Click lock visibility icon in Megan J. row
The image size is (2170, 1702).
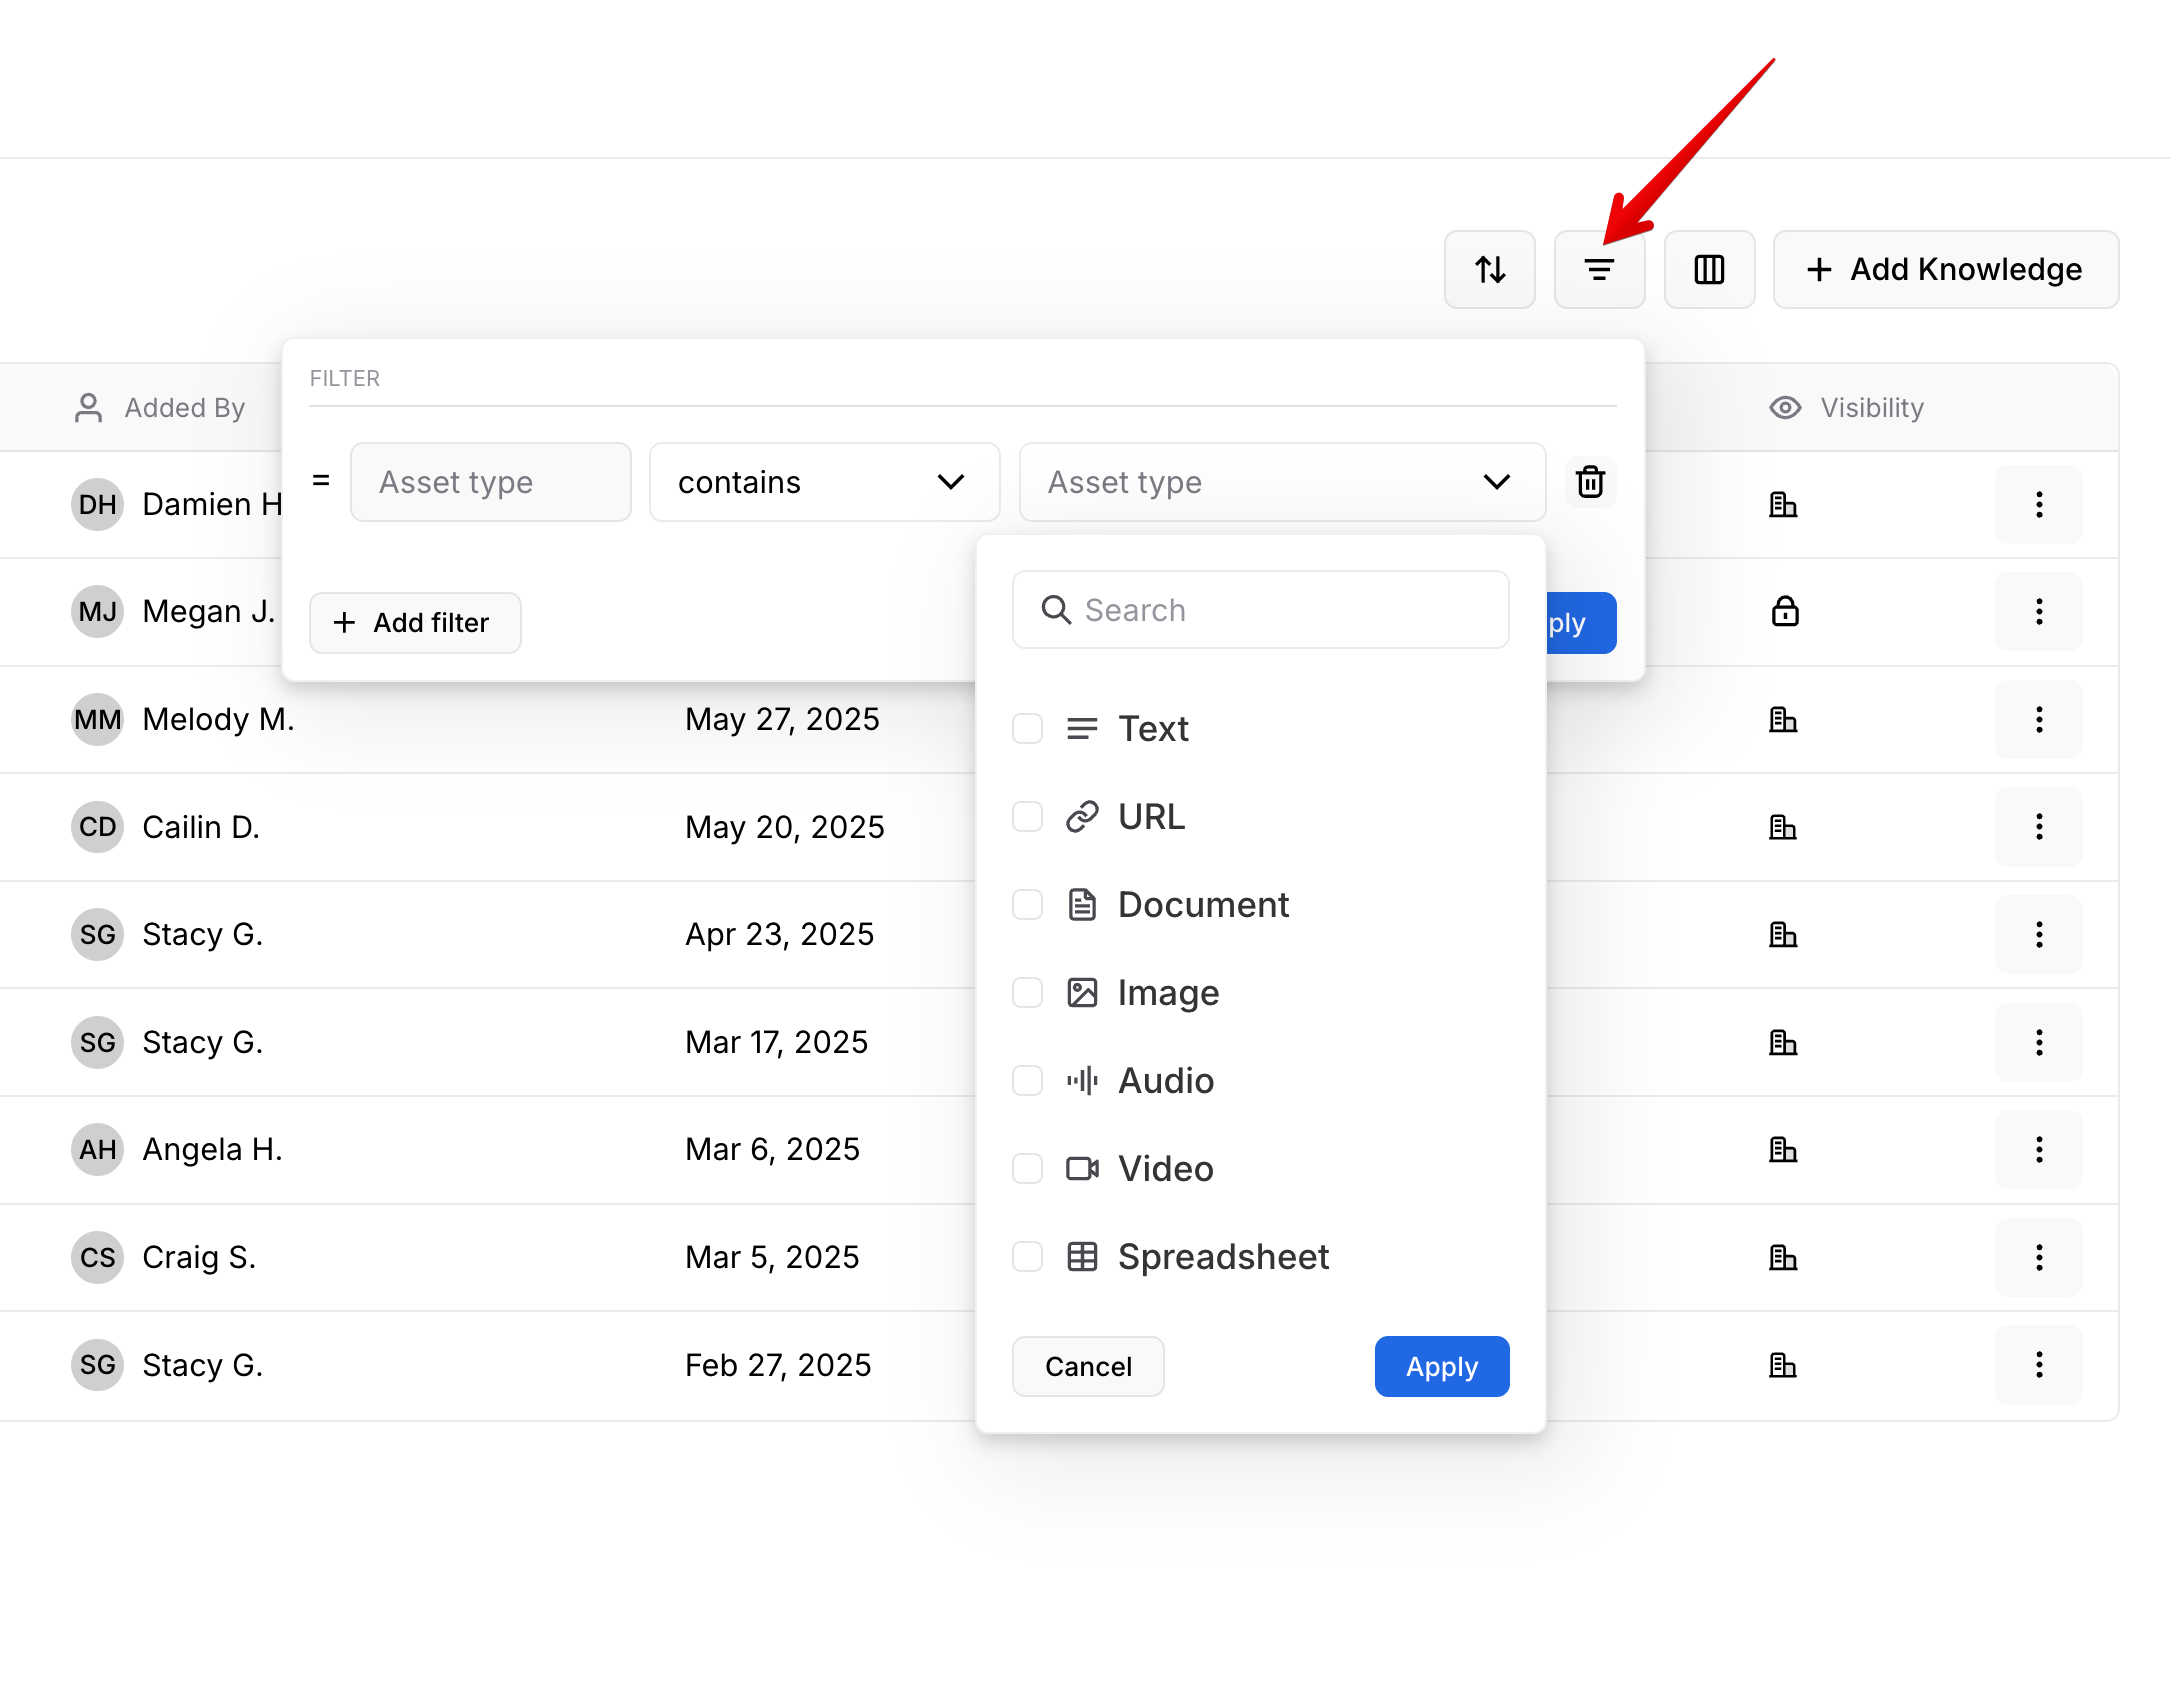[1785, 611]
